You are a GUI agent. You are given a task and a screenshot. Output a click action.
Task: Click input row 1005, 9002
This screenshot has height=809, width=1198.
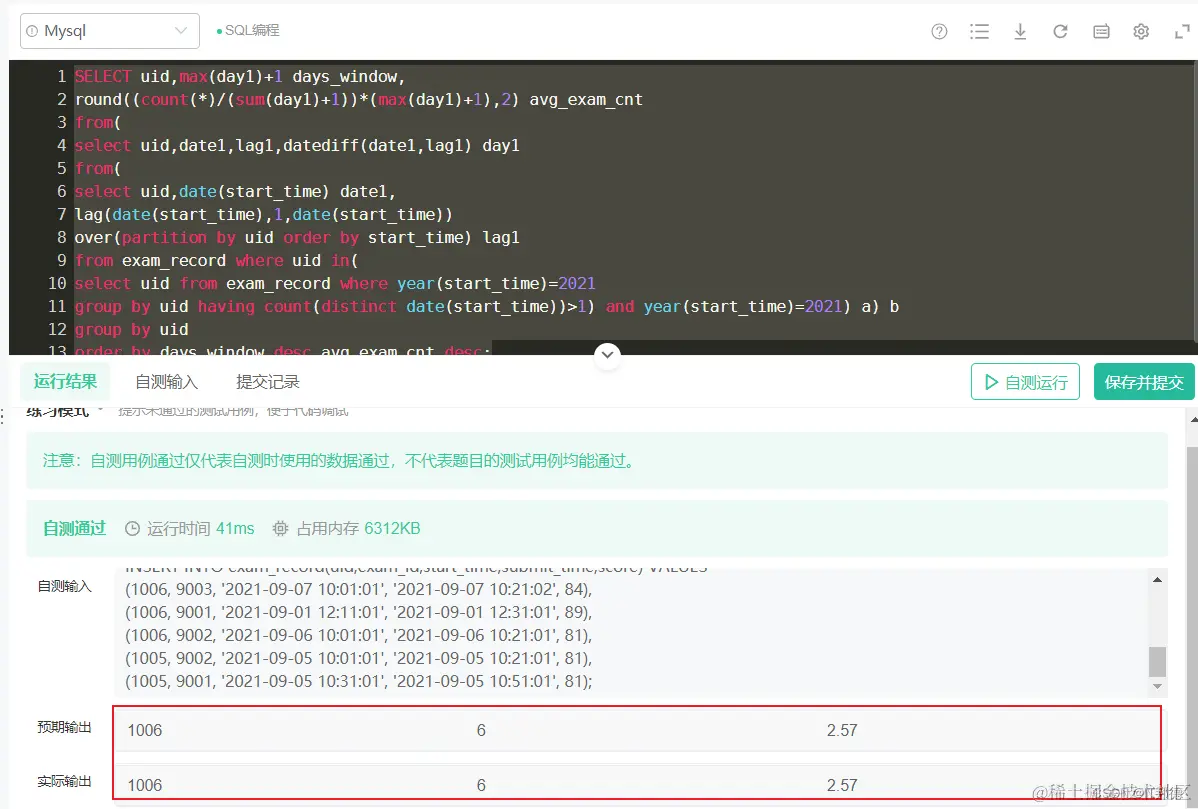pyautogui.click(x=358, y=658)
